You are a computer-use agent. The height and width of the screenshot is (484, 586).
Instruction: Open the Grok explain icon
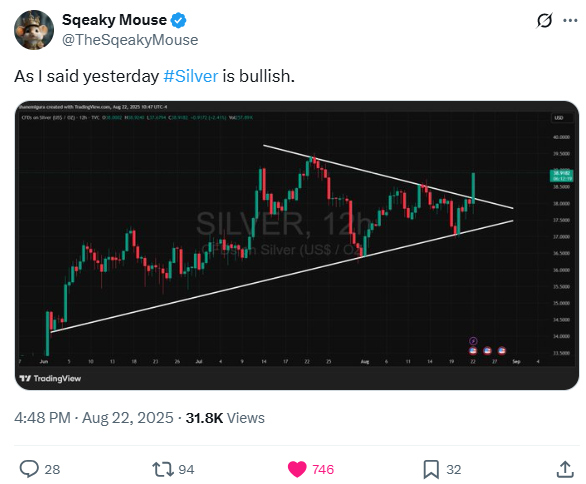[544, 21]
